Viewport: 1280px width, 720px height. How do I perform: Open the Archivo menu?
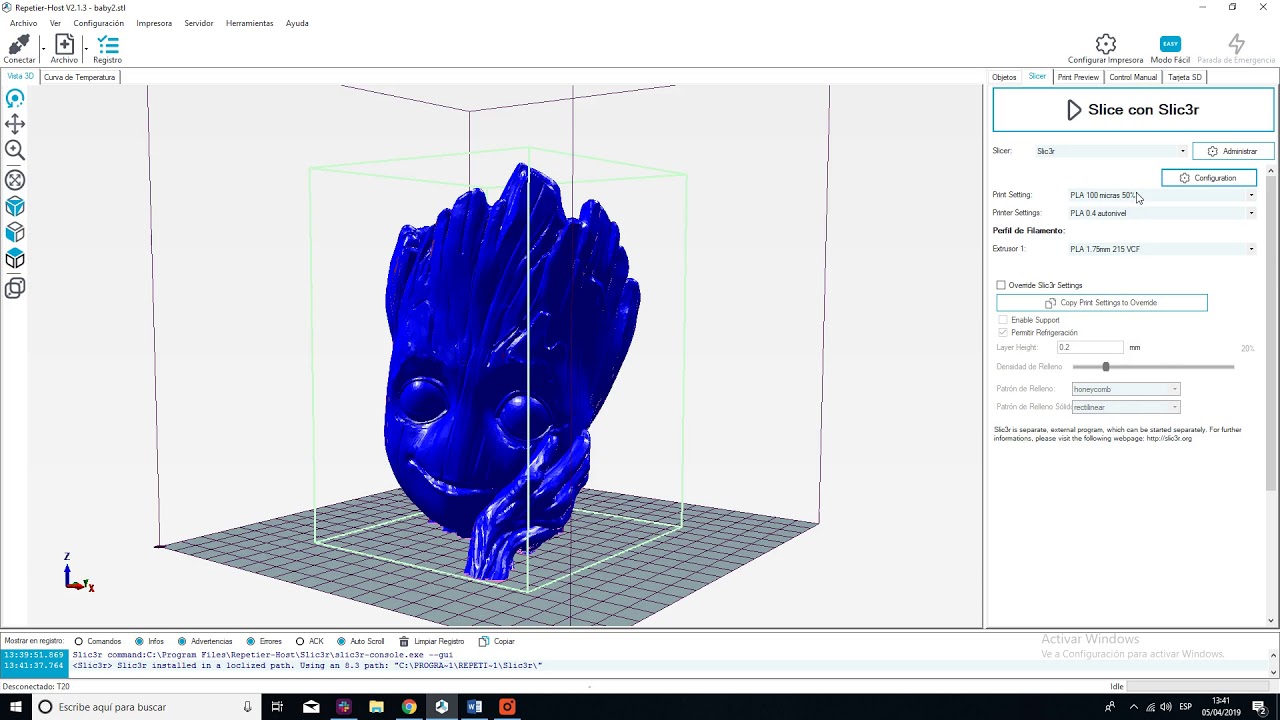coord(23,23)
